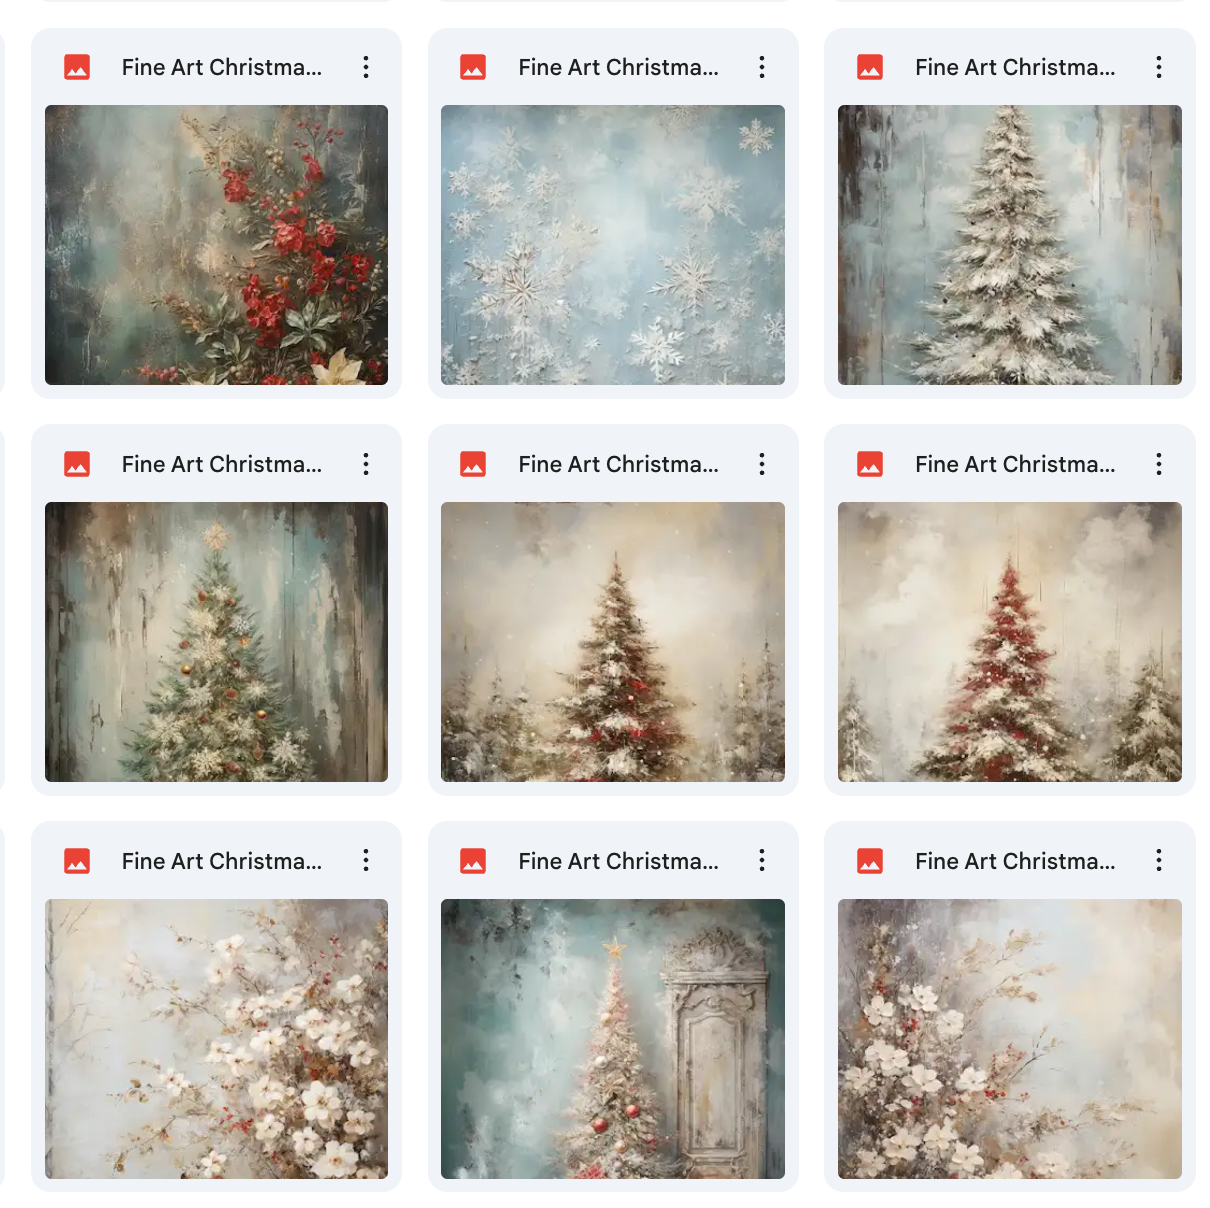Select the white frosted tree thumbnail

(1010, 245)
